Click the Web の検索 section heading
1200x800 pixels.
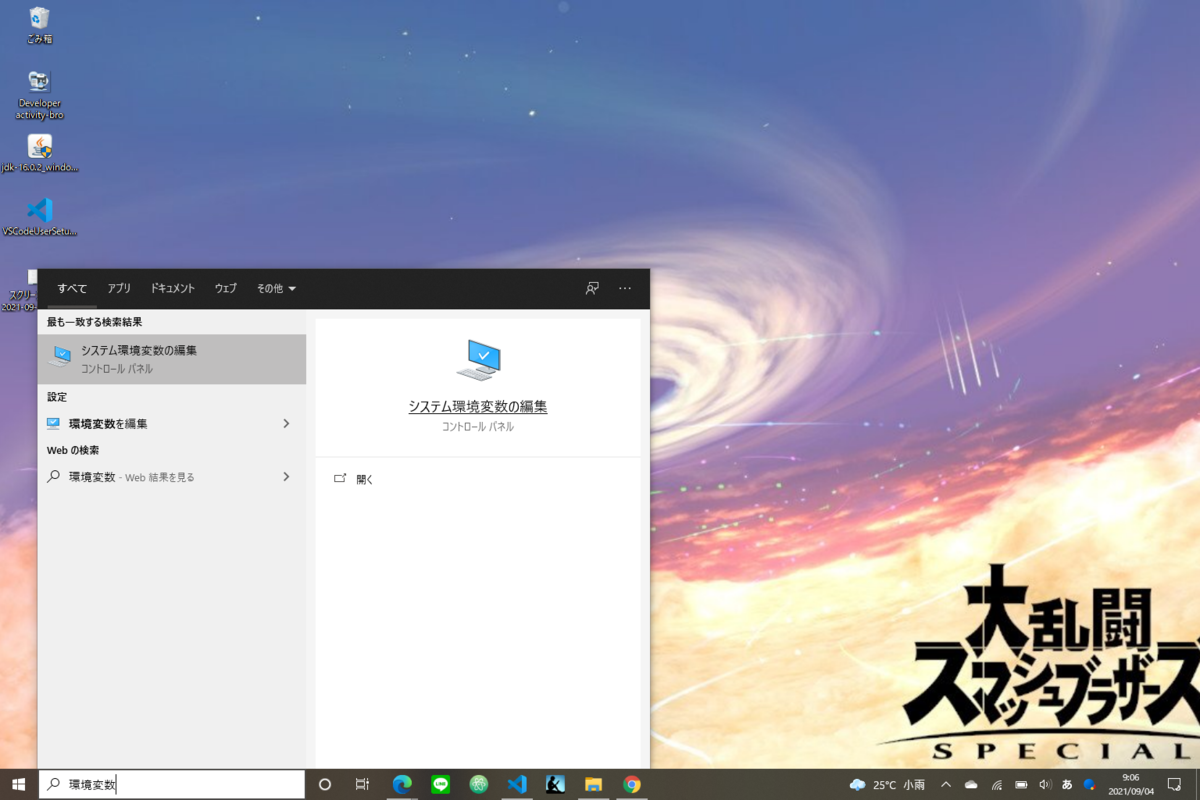click(73, 450)
